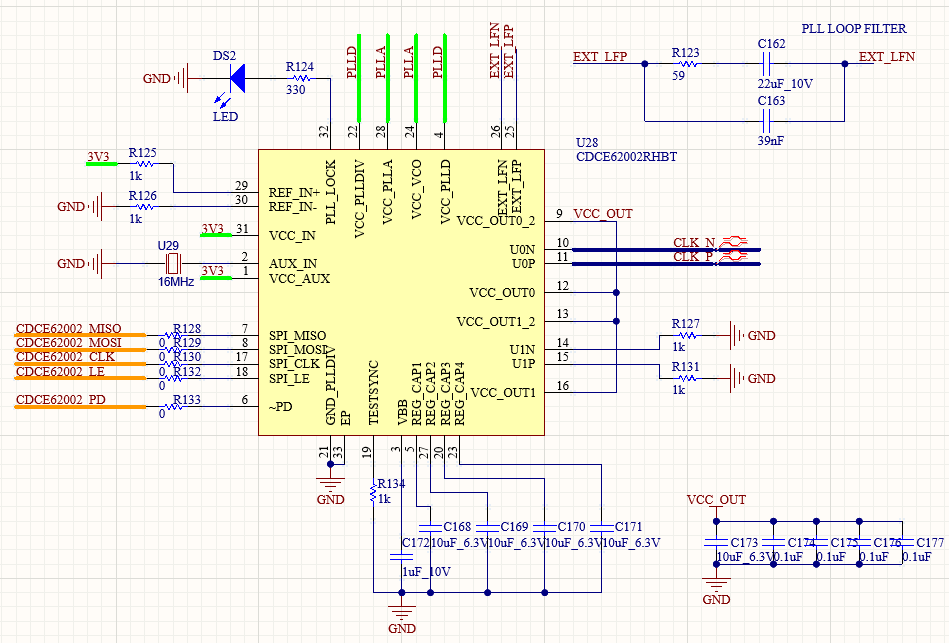This screenshot has height=643, width=949.
Task: Click the right EXT_LFN net label of loop filter
Action: click(x=887, y=57)
